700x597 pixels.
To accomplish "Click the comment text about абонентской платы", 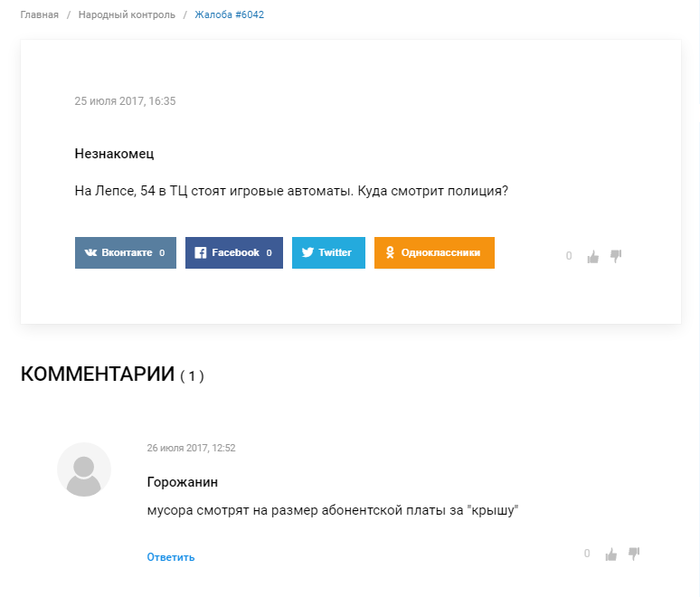I will tap(331, 511).
